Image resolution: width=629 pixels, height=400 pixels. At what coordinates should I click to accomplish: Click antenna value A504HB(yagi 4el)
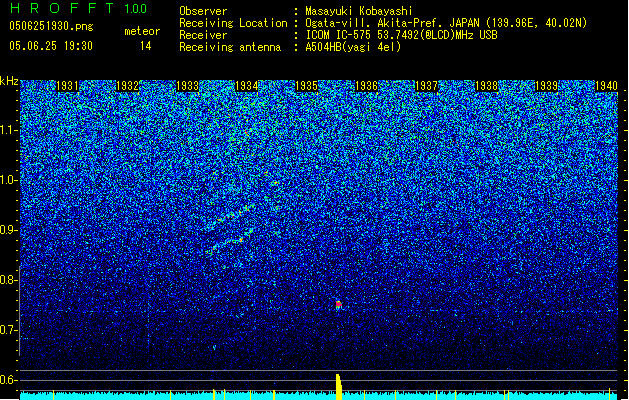click(x=353, y=47)
